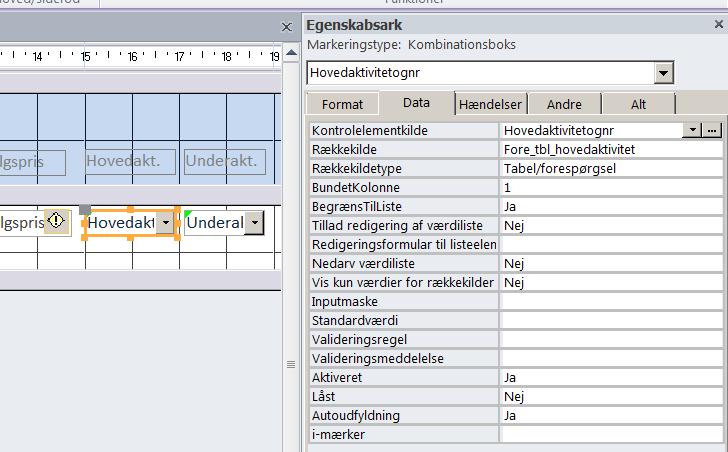728x452 pixels.
Task: Click the move handle of selected combo box
Action: coord(85,209)
